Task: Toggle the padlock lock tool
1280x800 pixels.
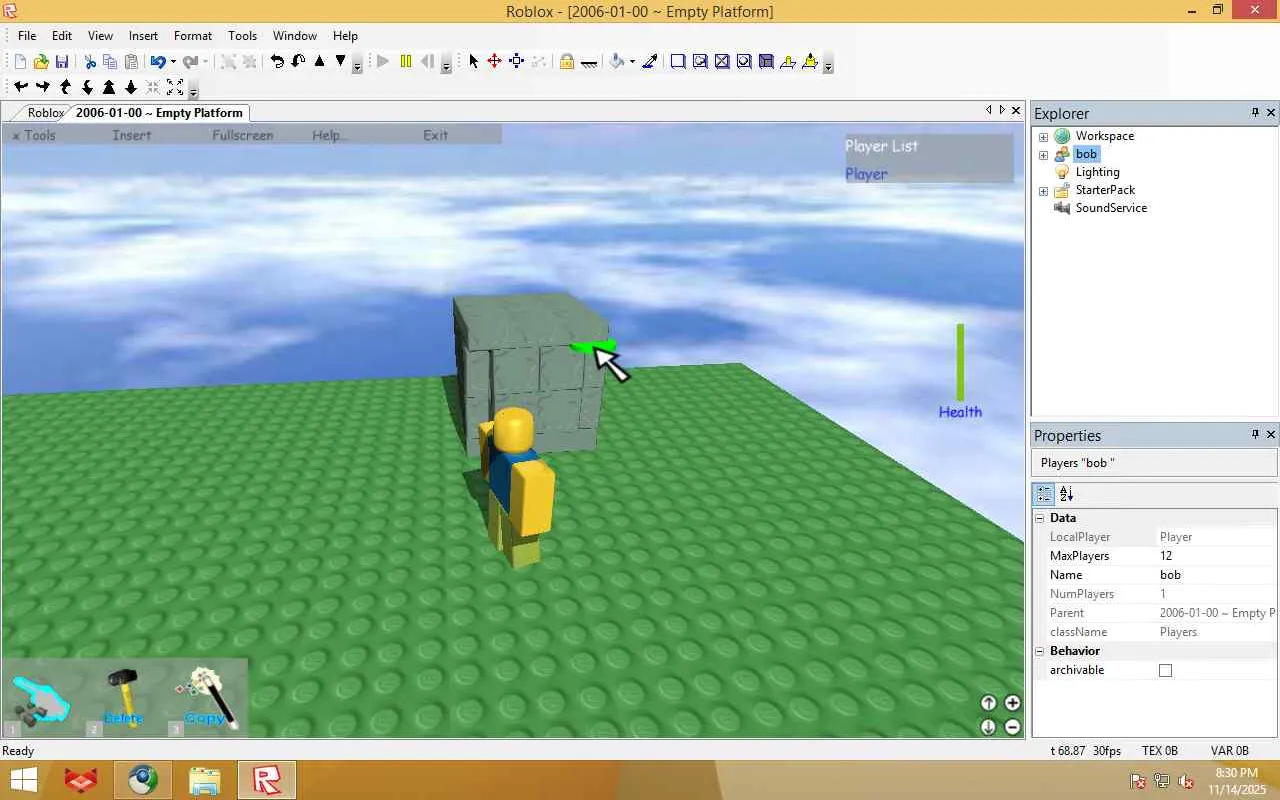Action: [x=567, y=62]
